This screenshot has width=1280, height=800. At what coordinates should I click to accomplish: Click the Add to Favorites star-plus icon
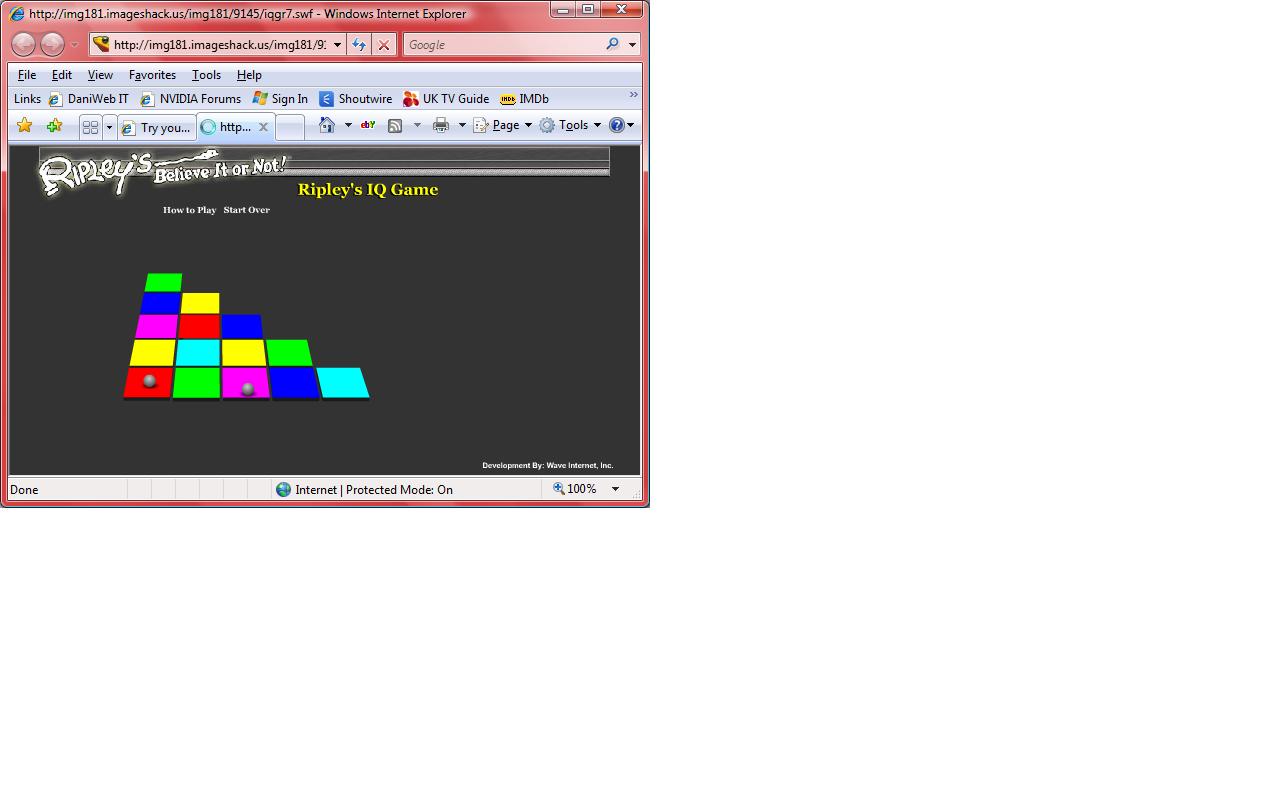pos(54,125)
